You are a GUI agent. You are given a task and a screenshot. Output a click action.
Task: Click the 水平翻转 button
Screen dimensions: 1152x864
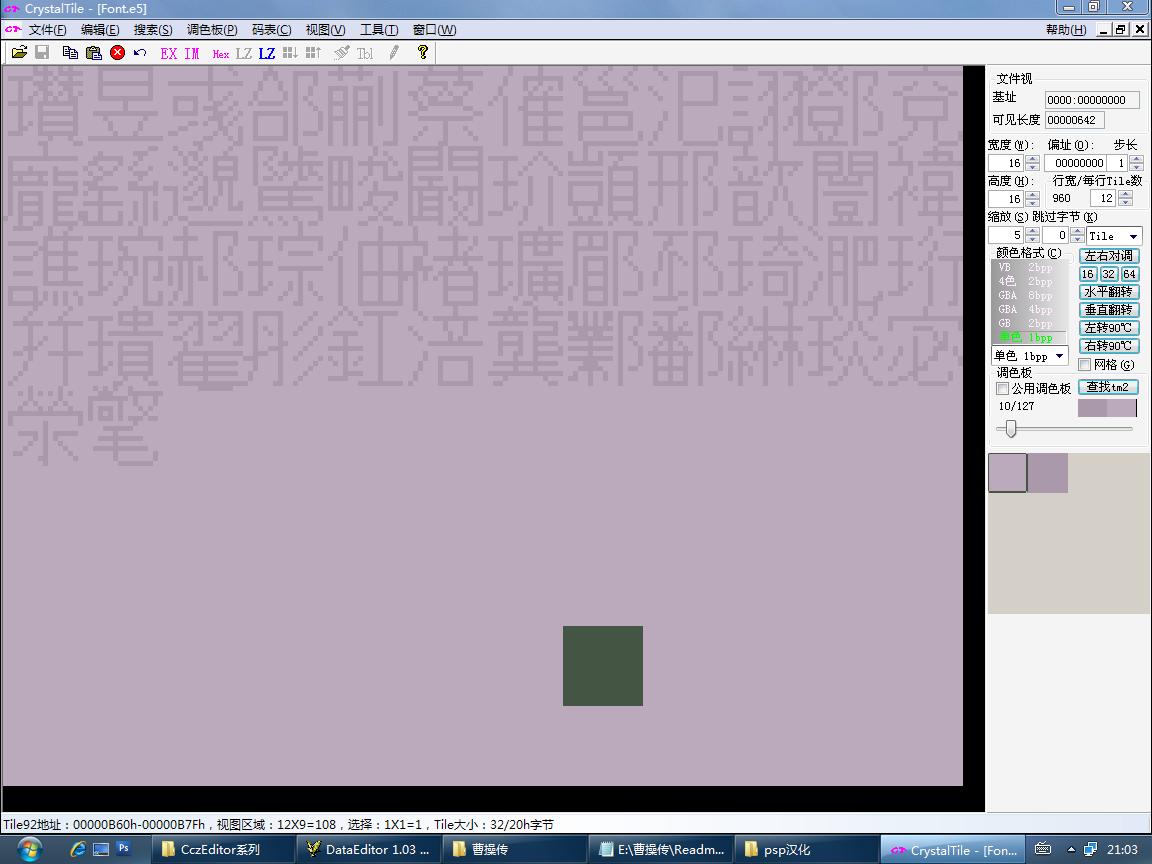1108,292
